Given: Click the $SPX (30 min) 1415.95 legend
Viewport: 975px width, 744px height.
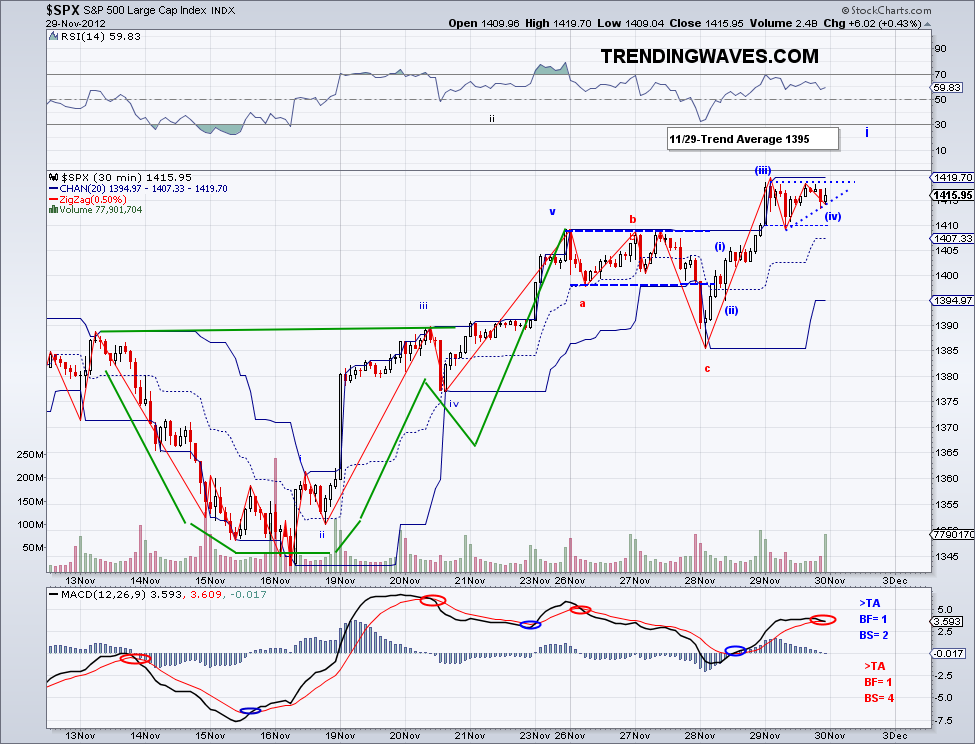Looking at the screenshot, I should pos(126,177).
